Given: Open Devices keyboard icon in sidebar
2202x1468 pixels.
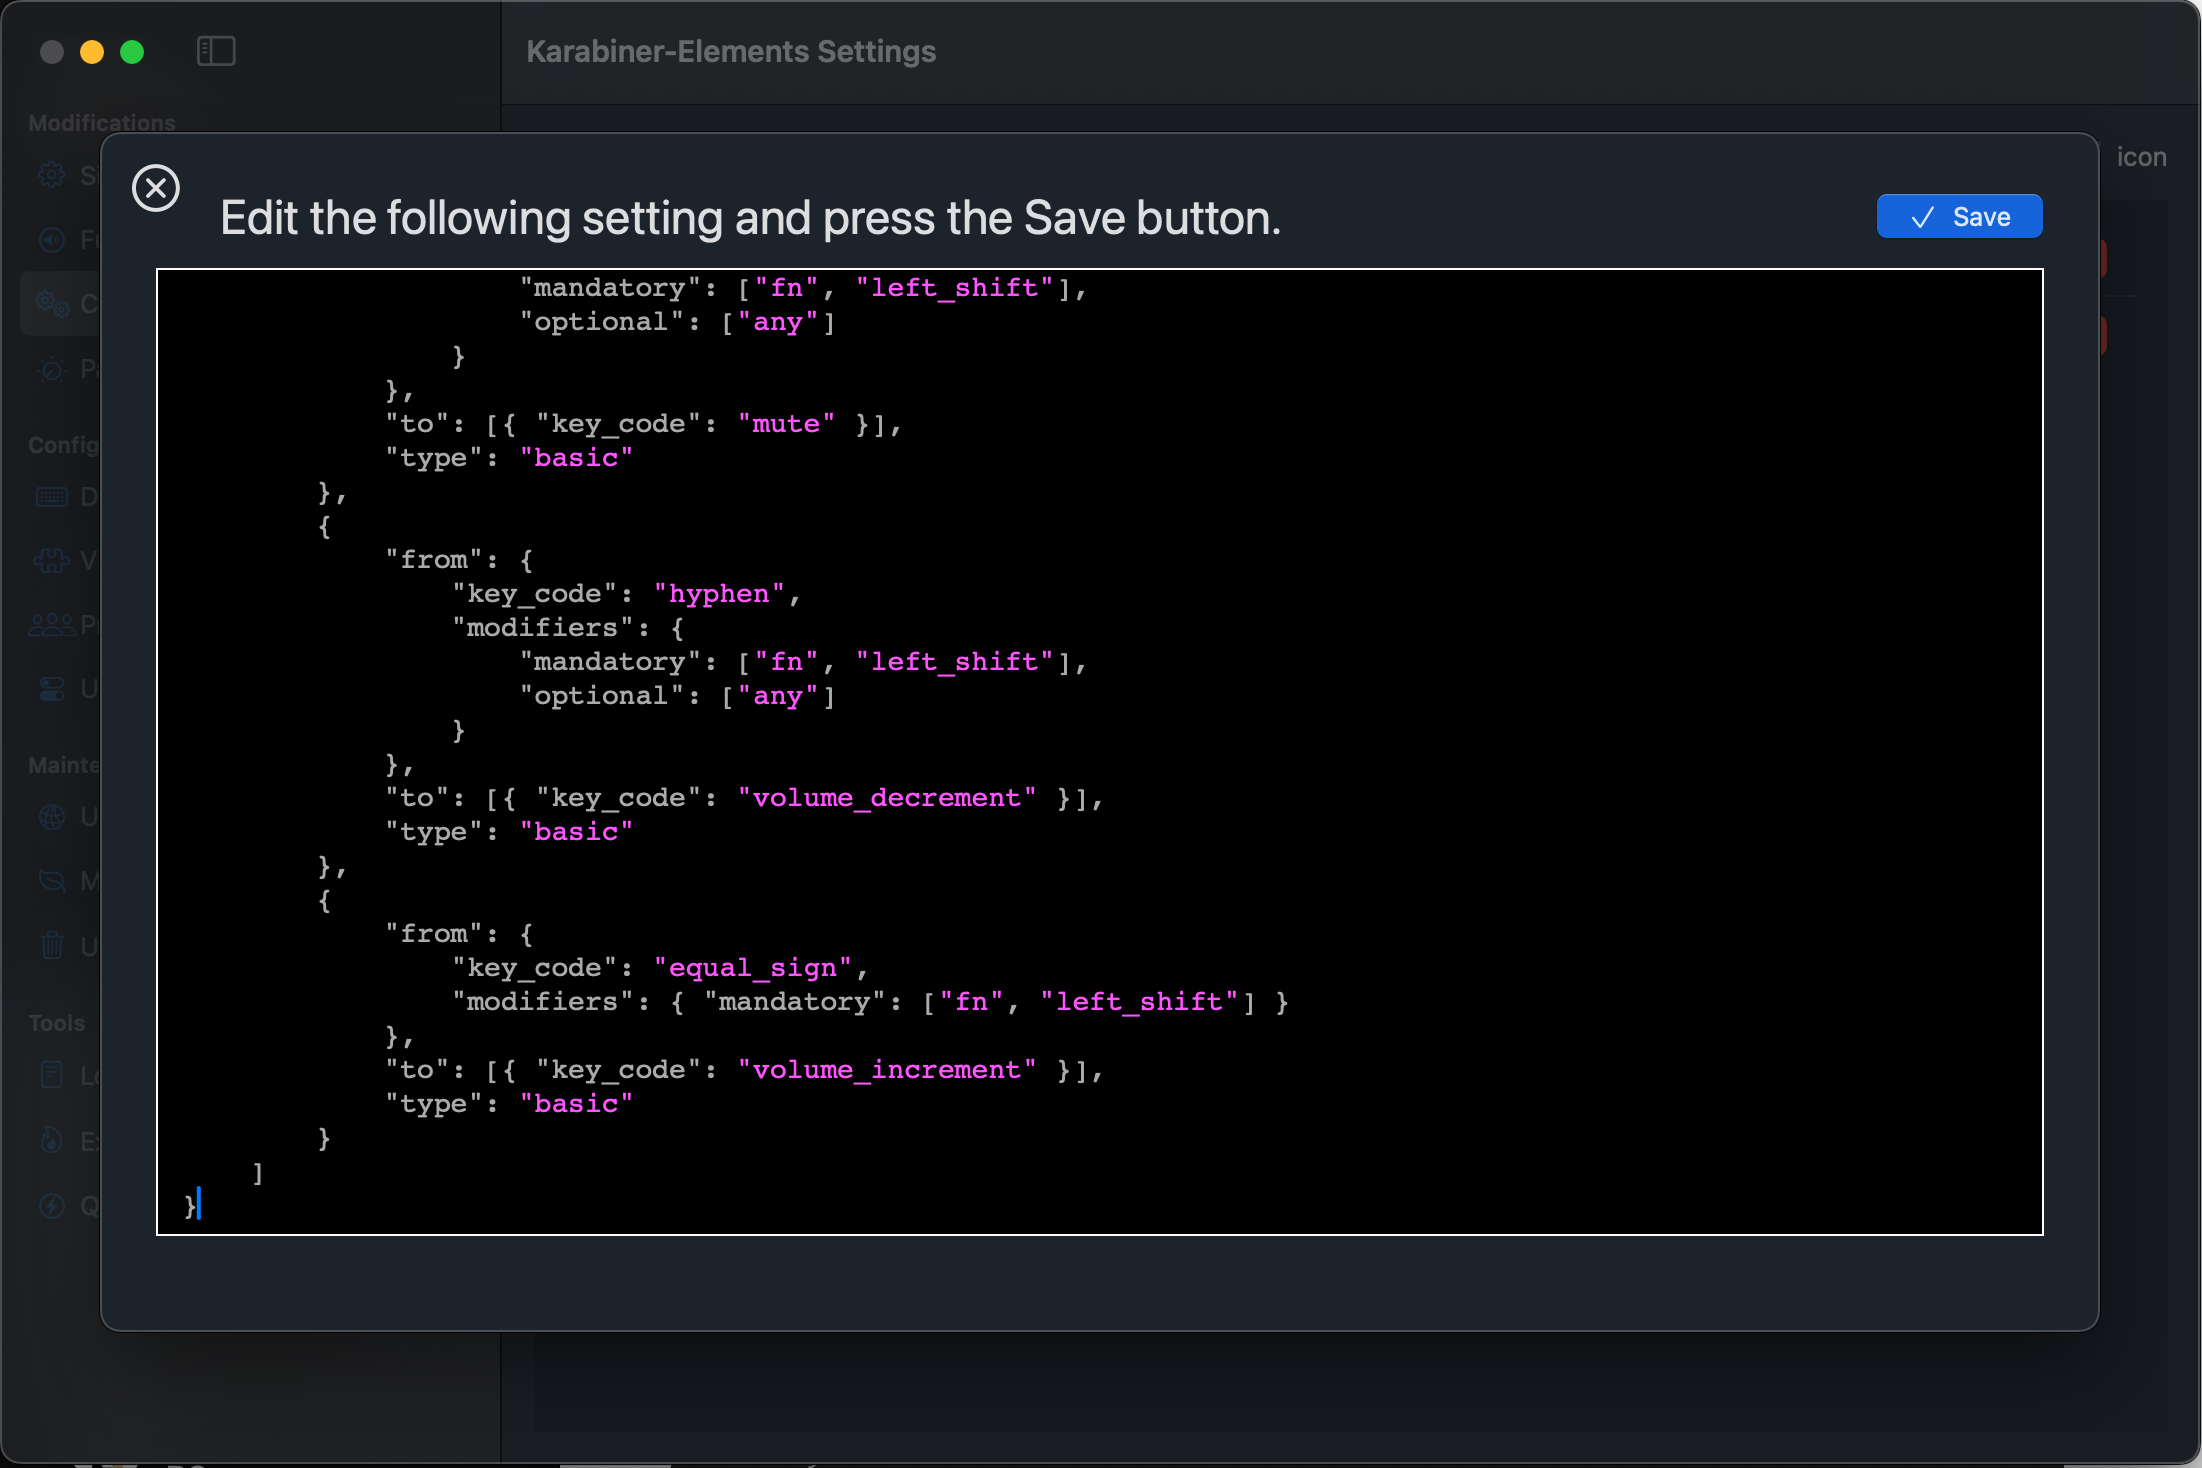Looking at the screenshot, I should pyautogui.click(x=52, y=496).
